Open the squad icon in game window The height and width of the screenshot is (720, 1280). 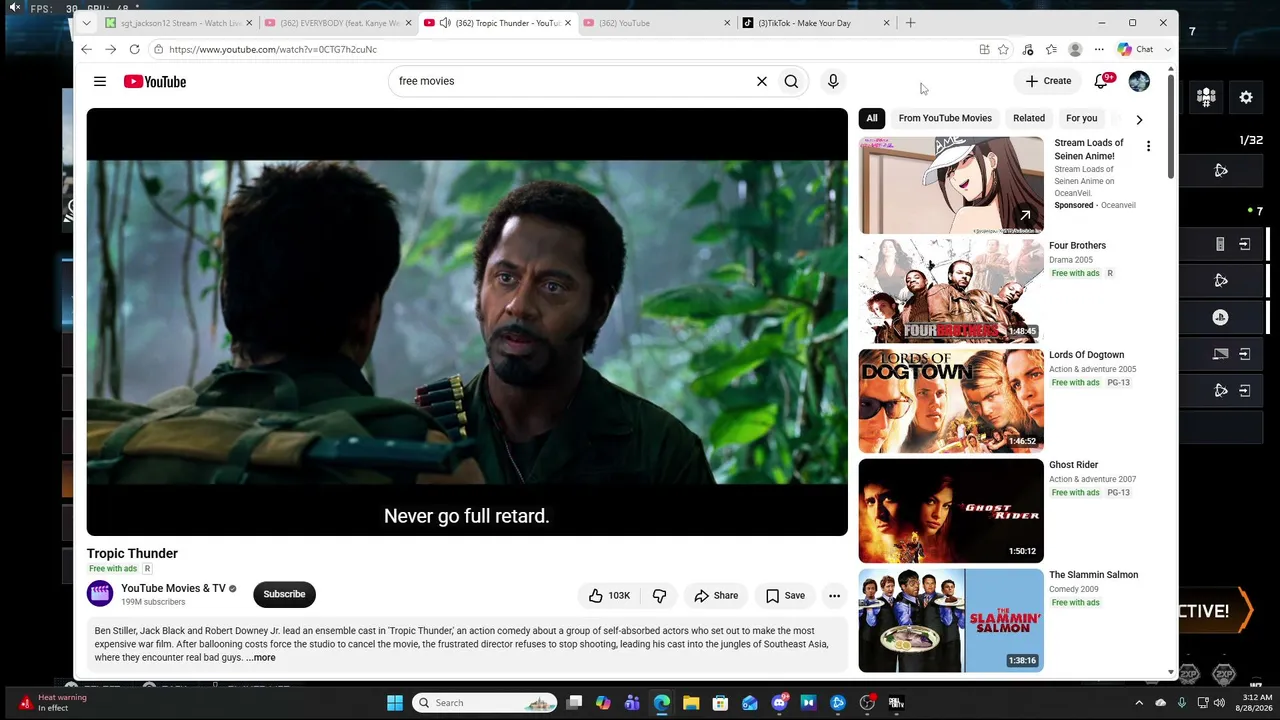(1206, 97)
